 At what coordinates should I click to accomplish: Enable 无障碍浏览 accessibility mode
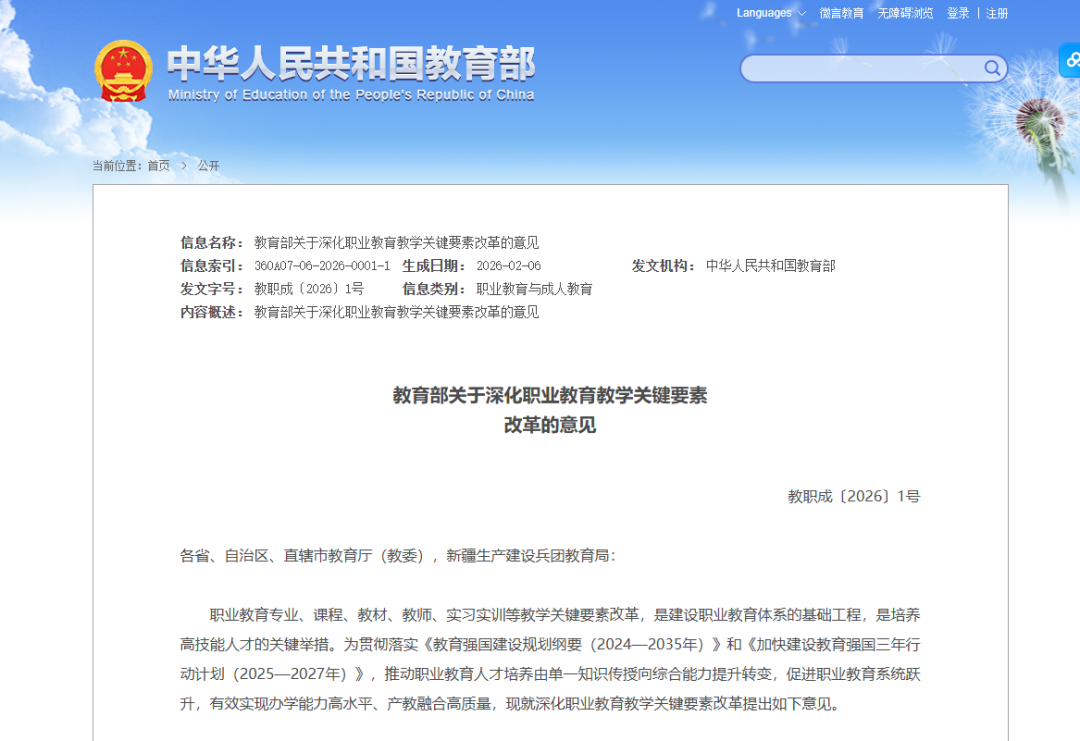[905, 13]
